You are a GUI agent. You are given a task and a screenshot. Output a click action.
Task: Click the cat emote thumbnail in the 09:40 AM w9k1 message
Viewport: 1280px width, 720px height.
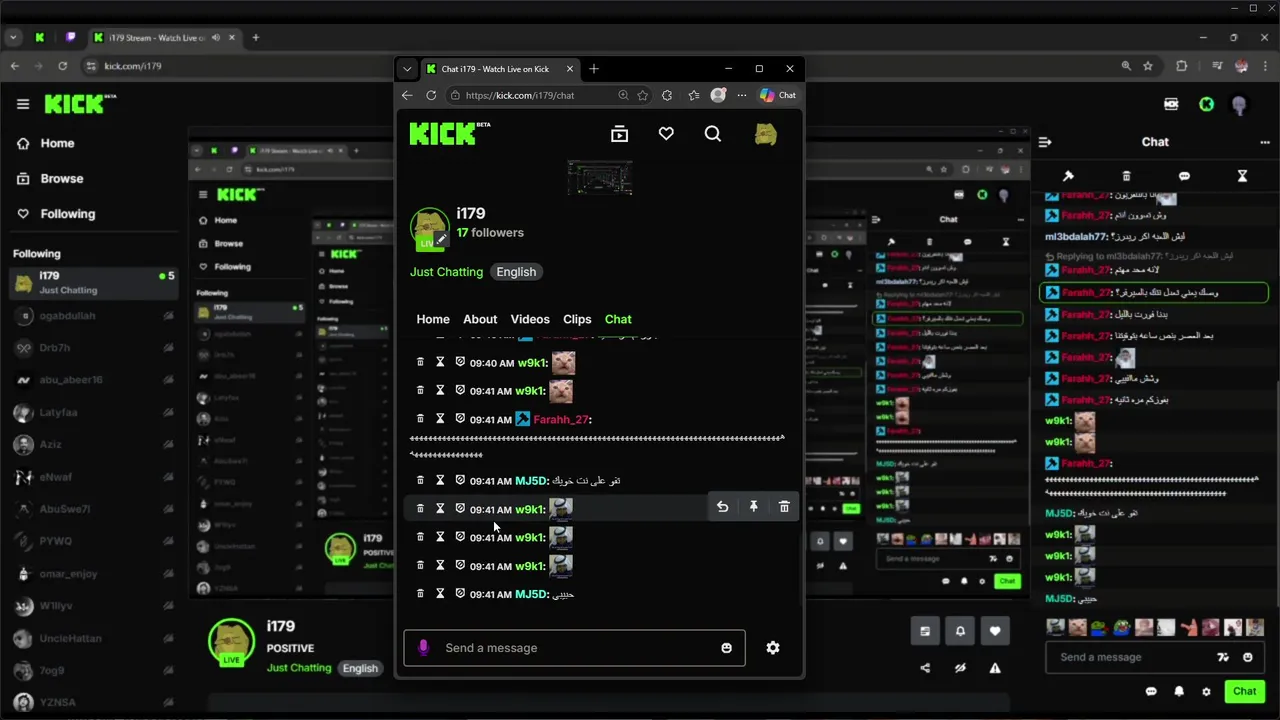tap(563, 363)
